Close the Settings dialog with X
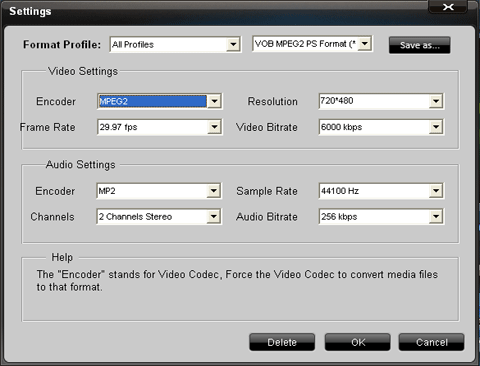Viewport: 480px width, 366px height. click(448, 7)
